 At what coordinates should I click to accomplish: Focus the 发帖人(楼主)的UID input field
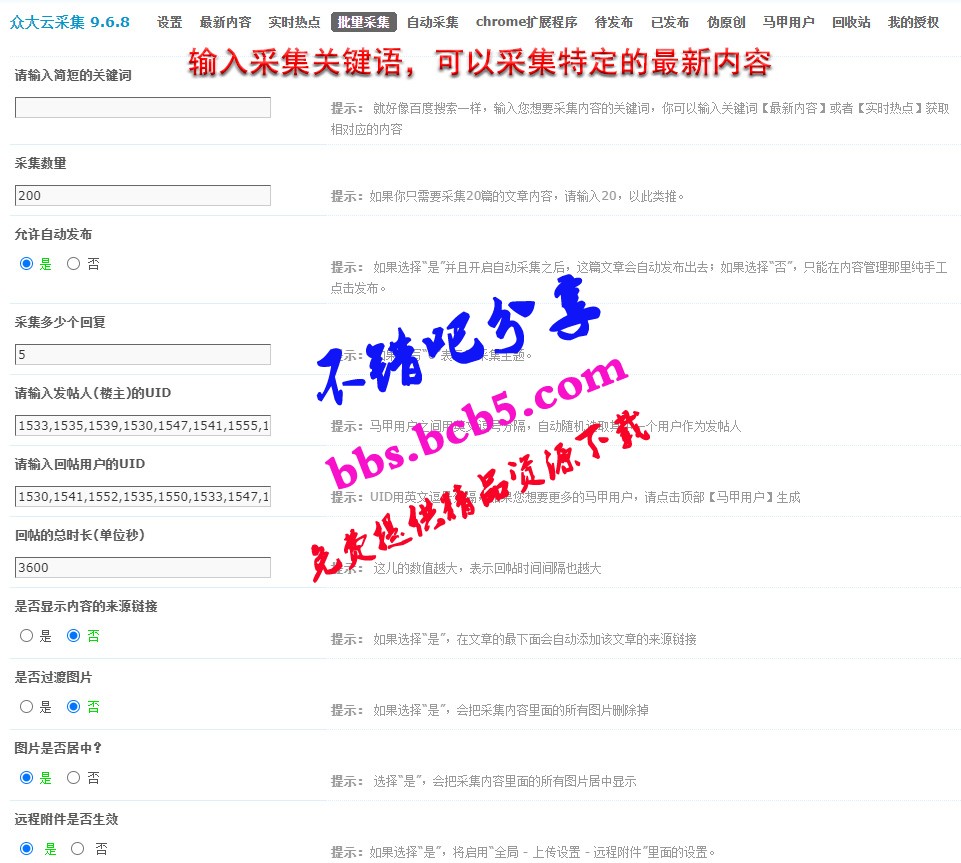143,425
